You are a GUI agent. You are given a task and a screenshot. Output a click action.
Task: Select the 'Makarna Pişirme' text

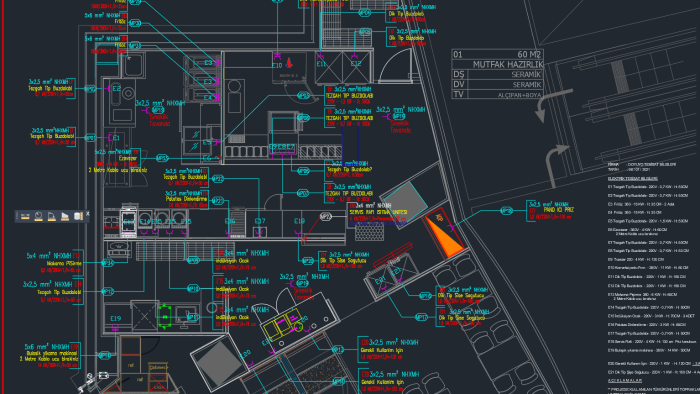coord(64,264)
